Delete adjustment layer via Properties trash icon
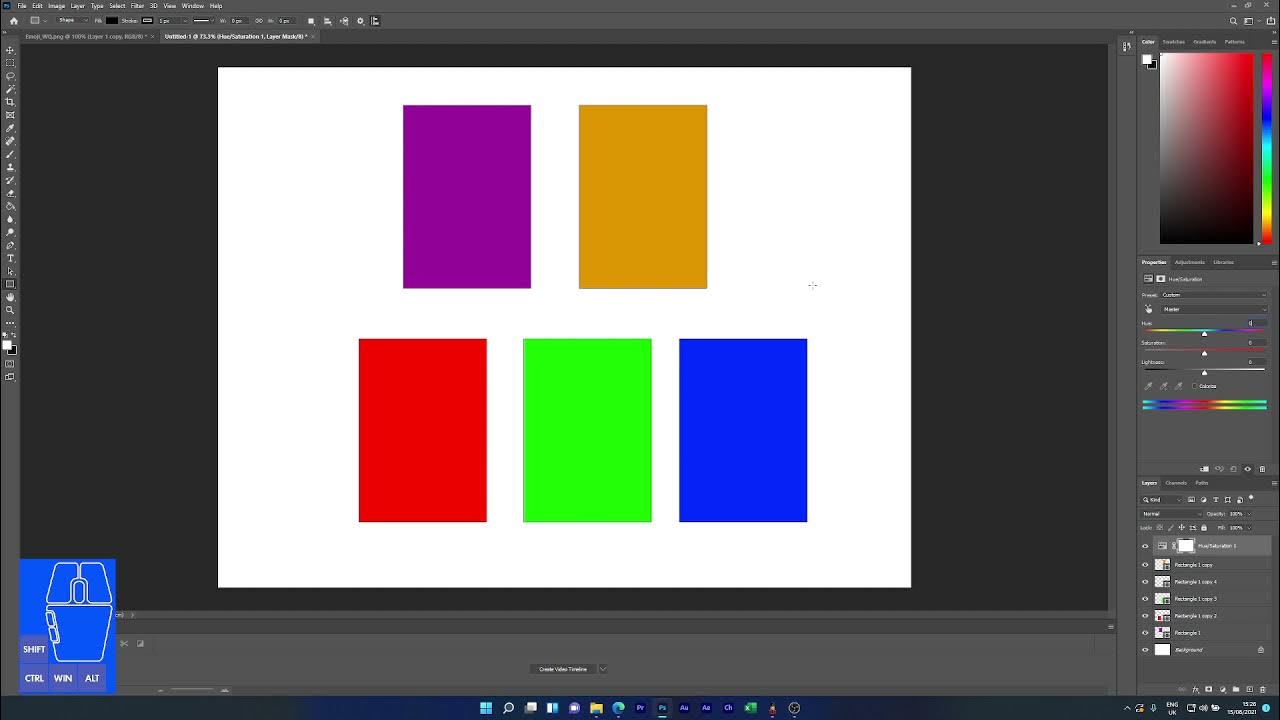This screenshot has width=1280, height=720. click(1262, 469)
